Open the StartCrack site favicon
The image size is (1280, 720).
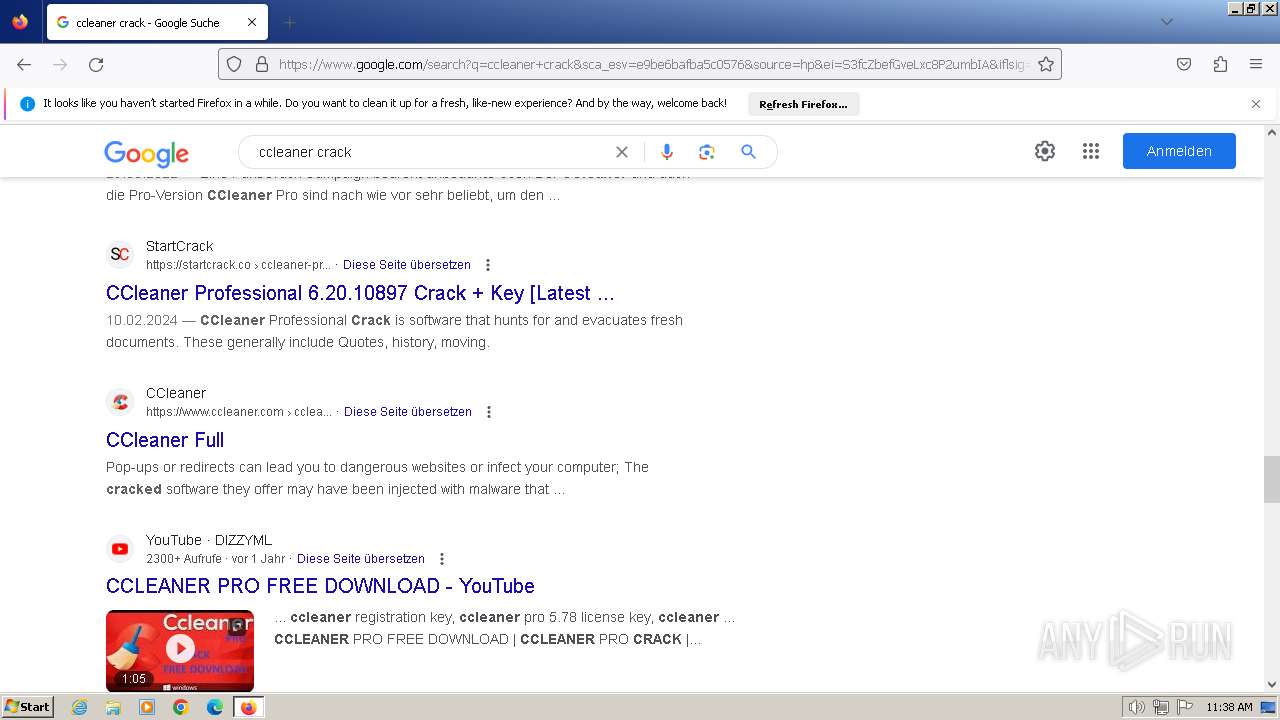click(x=120, y=254)
